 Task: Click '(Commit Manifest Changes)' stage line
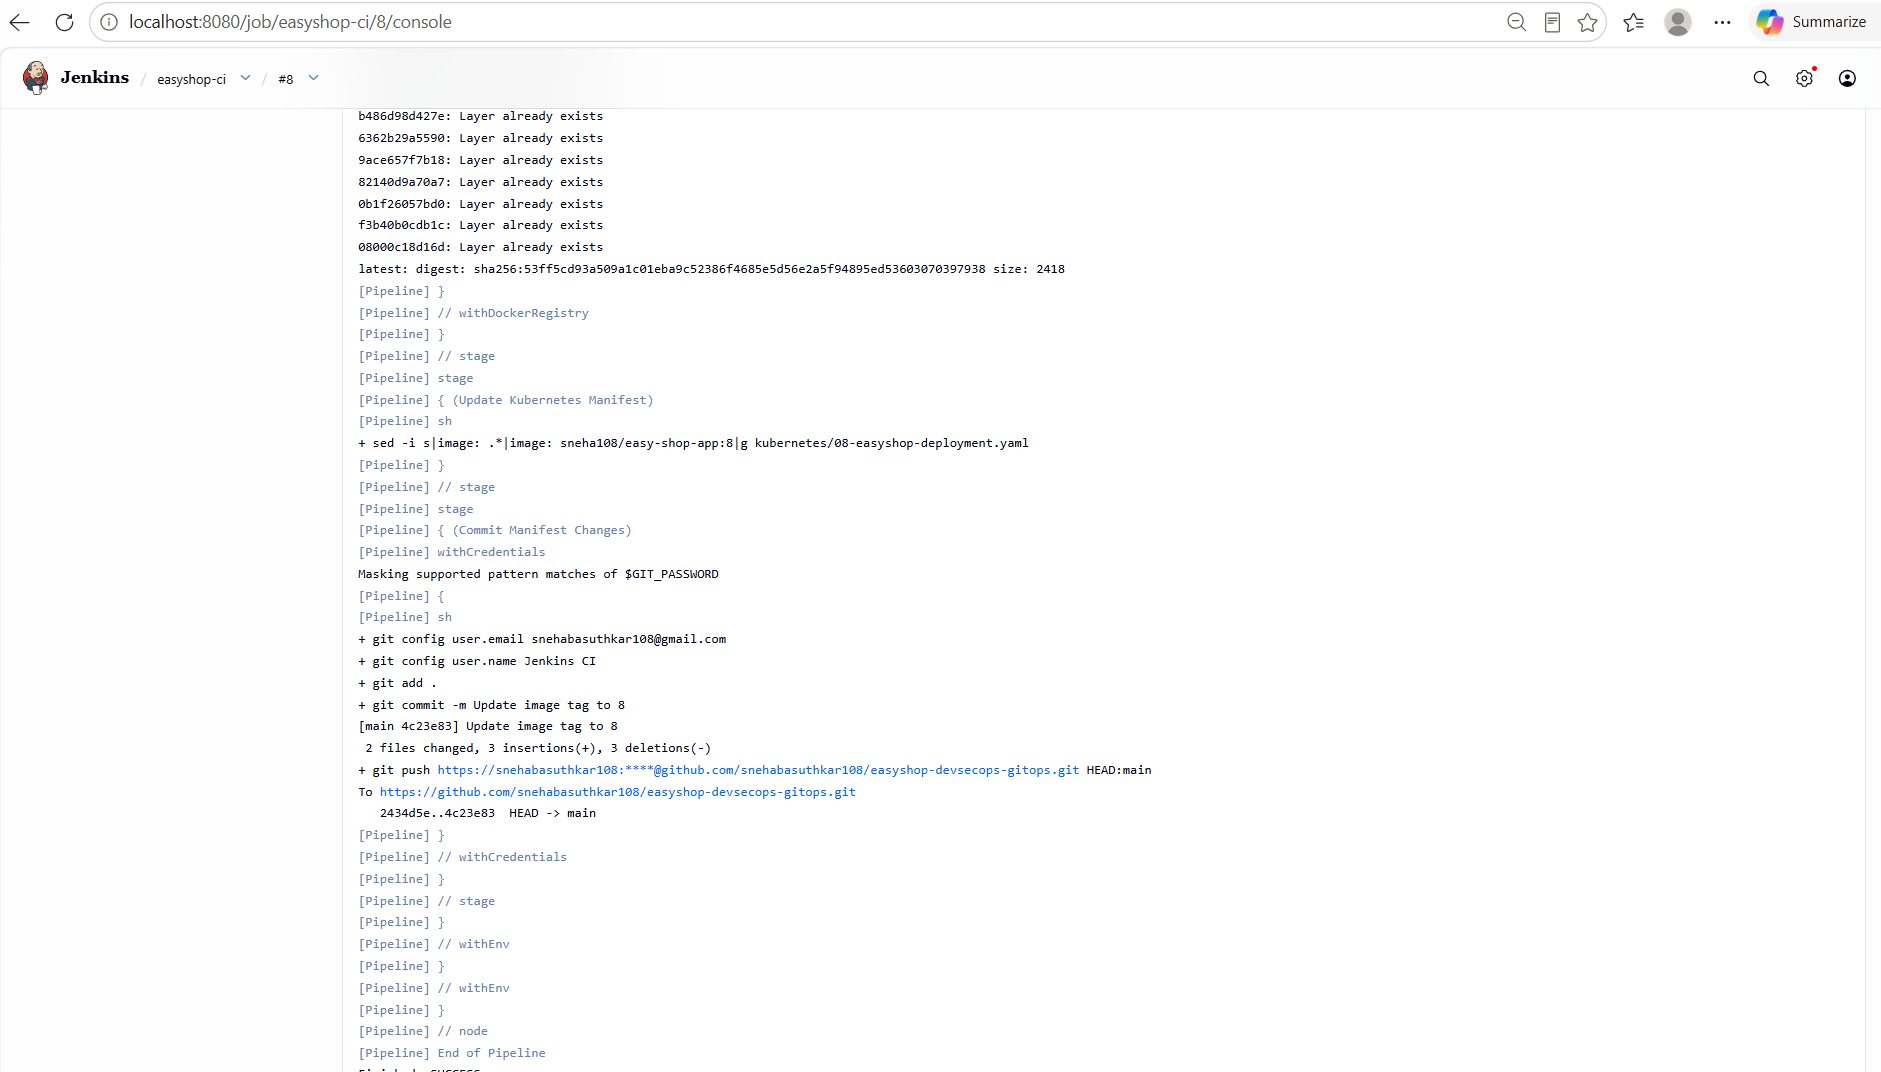point(494,530)
